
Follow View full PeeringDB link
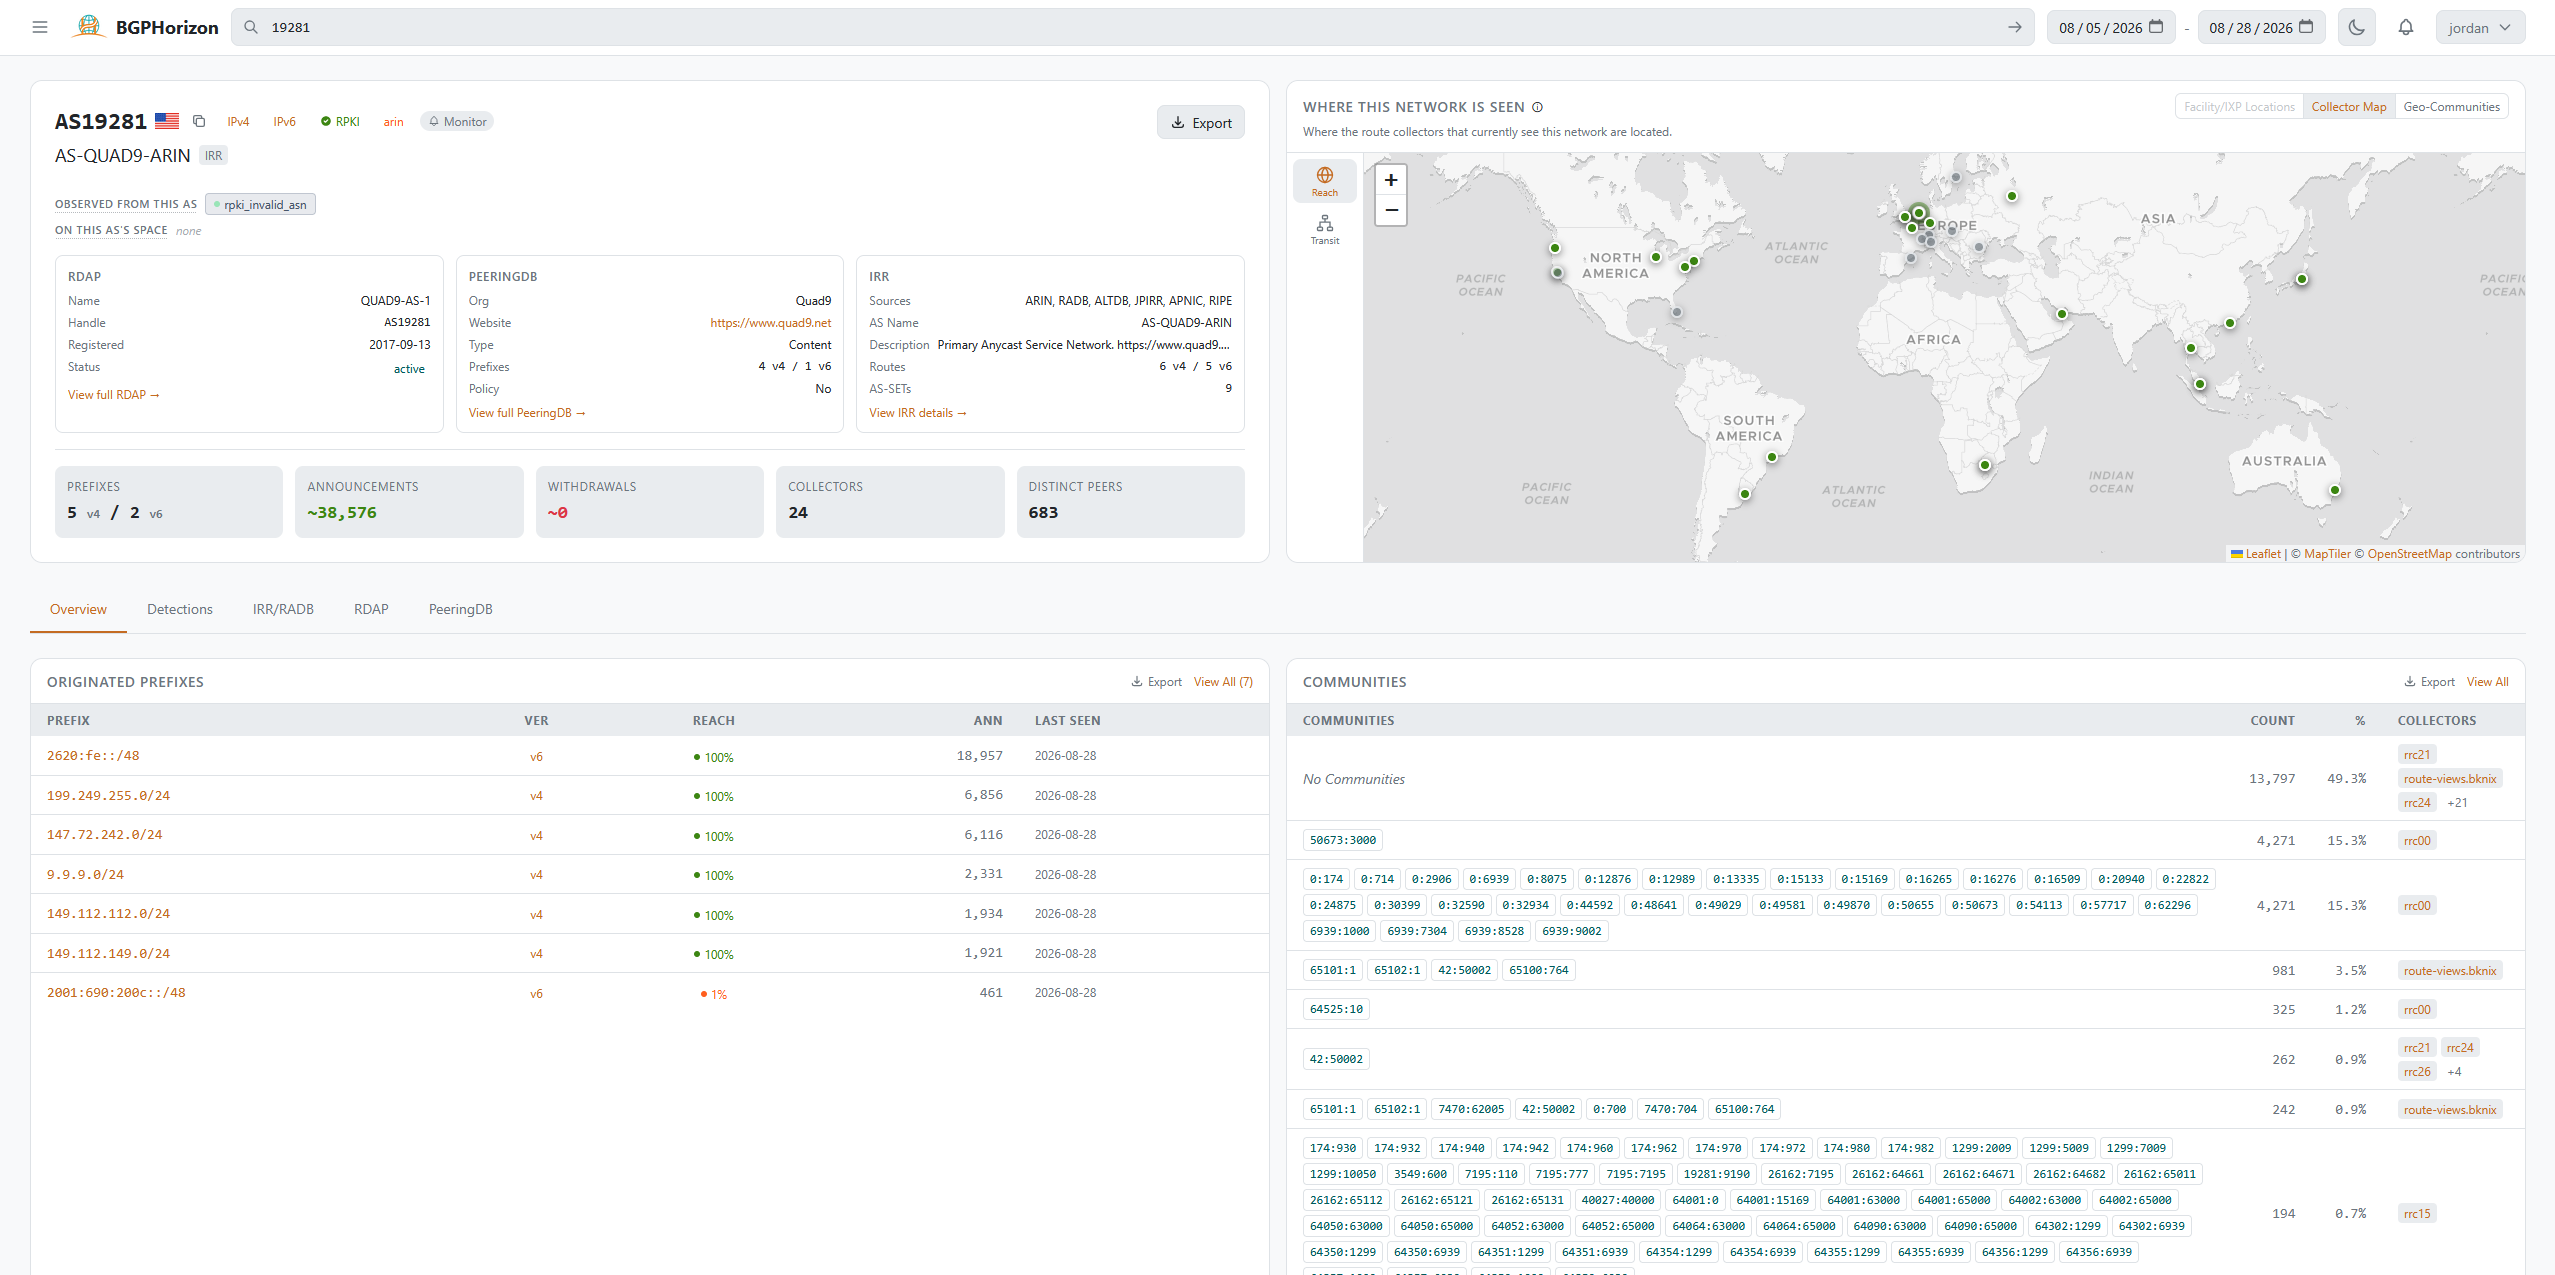coord(527,413)
